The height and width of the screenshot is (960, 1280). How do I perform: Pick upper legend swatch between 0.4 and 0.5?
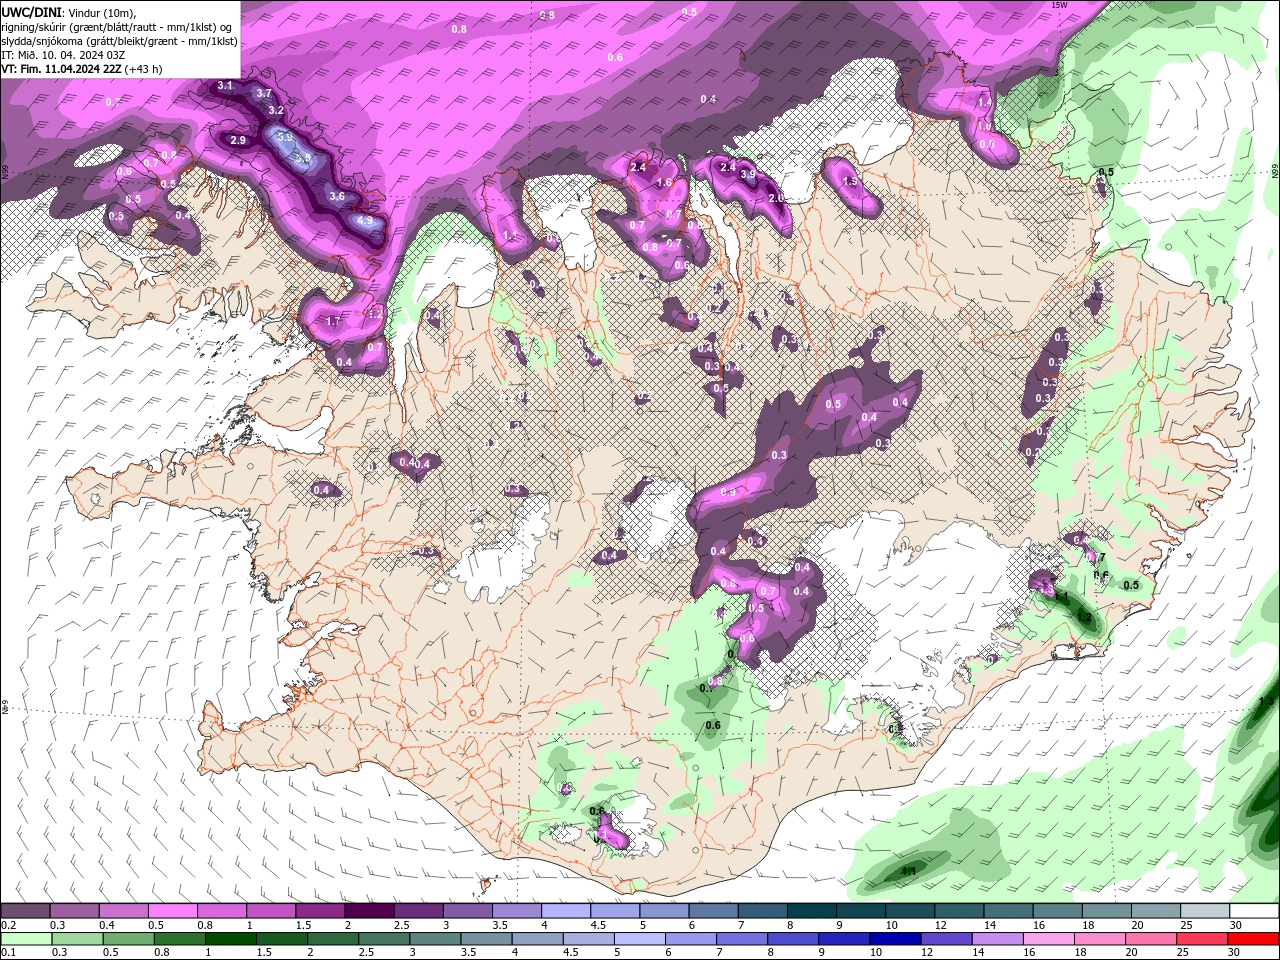pyautogui.click(x=123, y=910)
